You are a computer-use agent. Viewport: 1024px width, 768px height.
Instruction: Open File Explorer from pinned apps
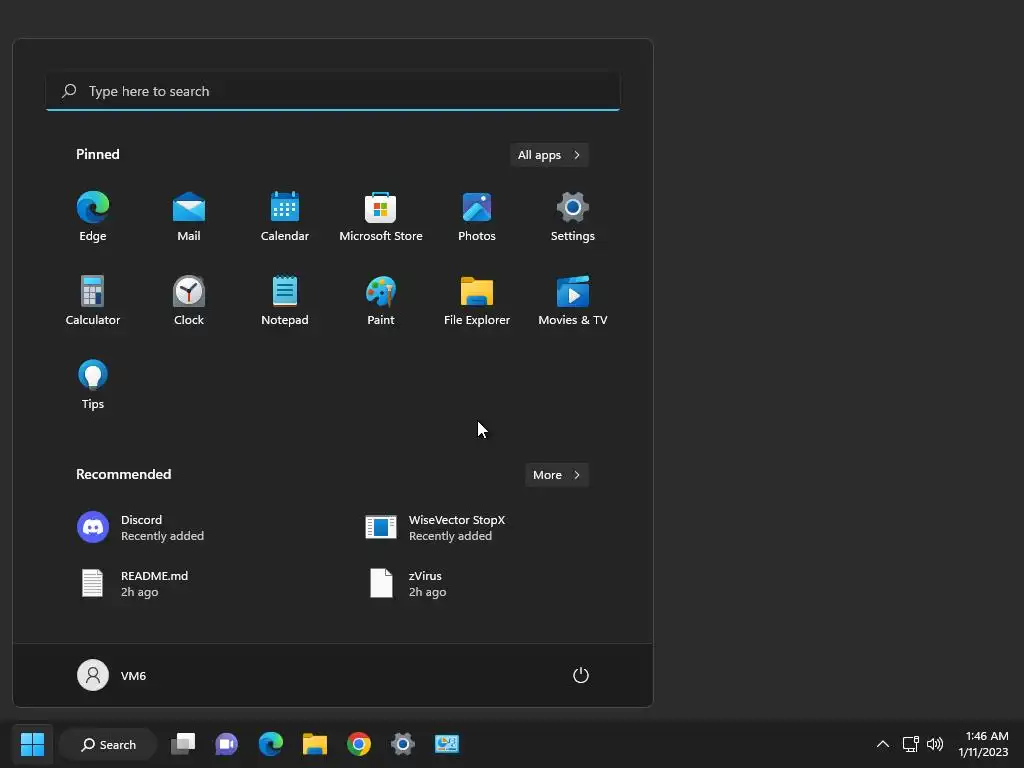coord(477,301)
